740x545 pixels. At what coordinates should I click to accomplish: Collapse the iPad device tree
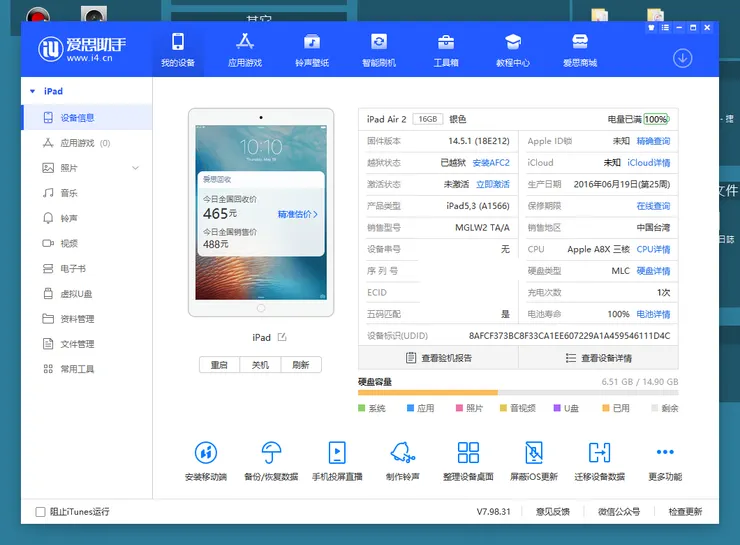(x=33, y=91)
